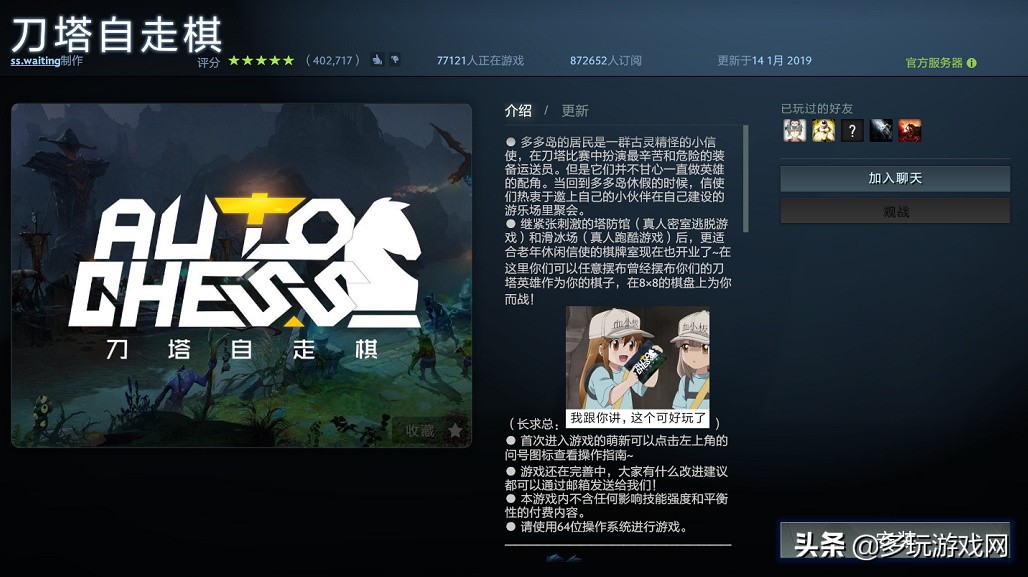Rate the game with thumbs up

pos(378,60)
